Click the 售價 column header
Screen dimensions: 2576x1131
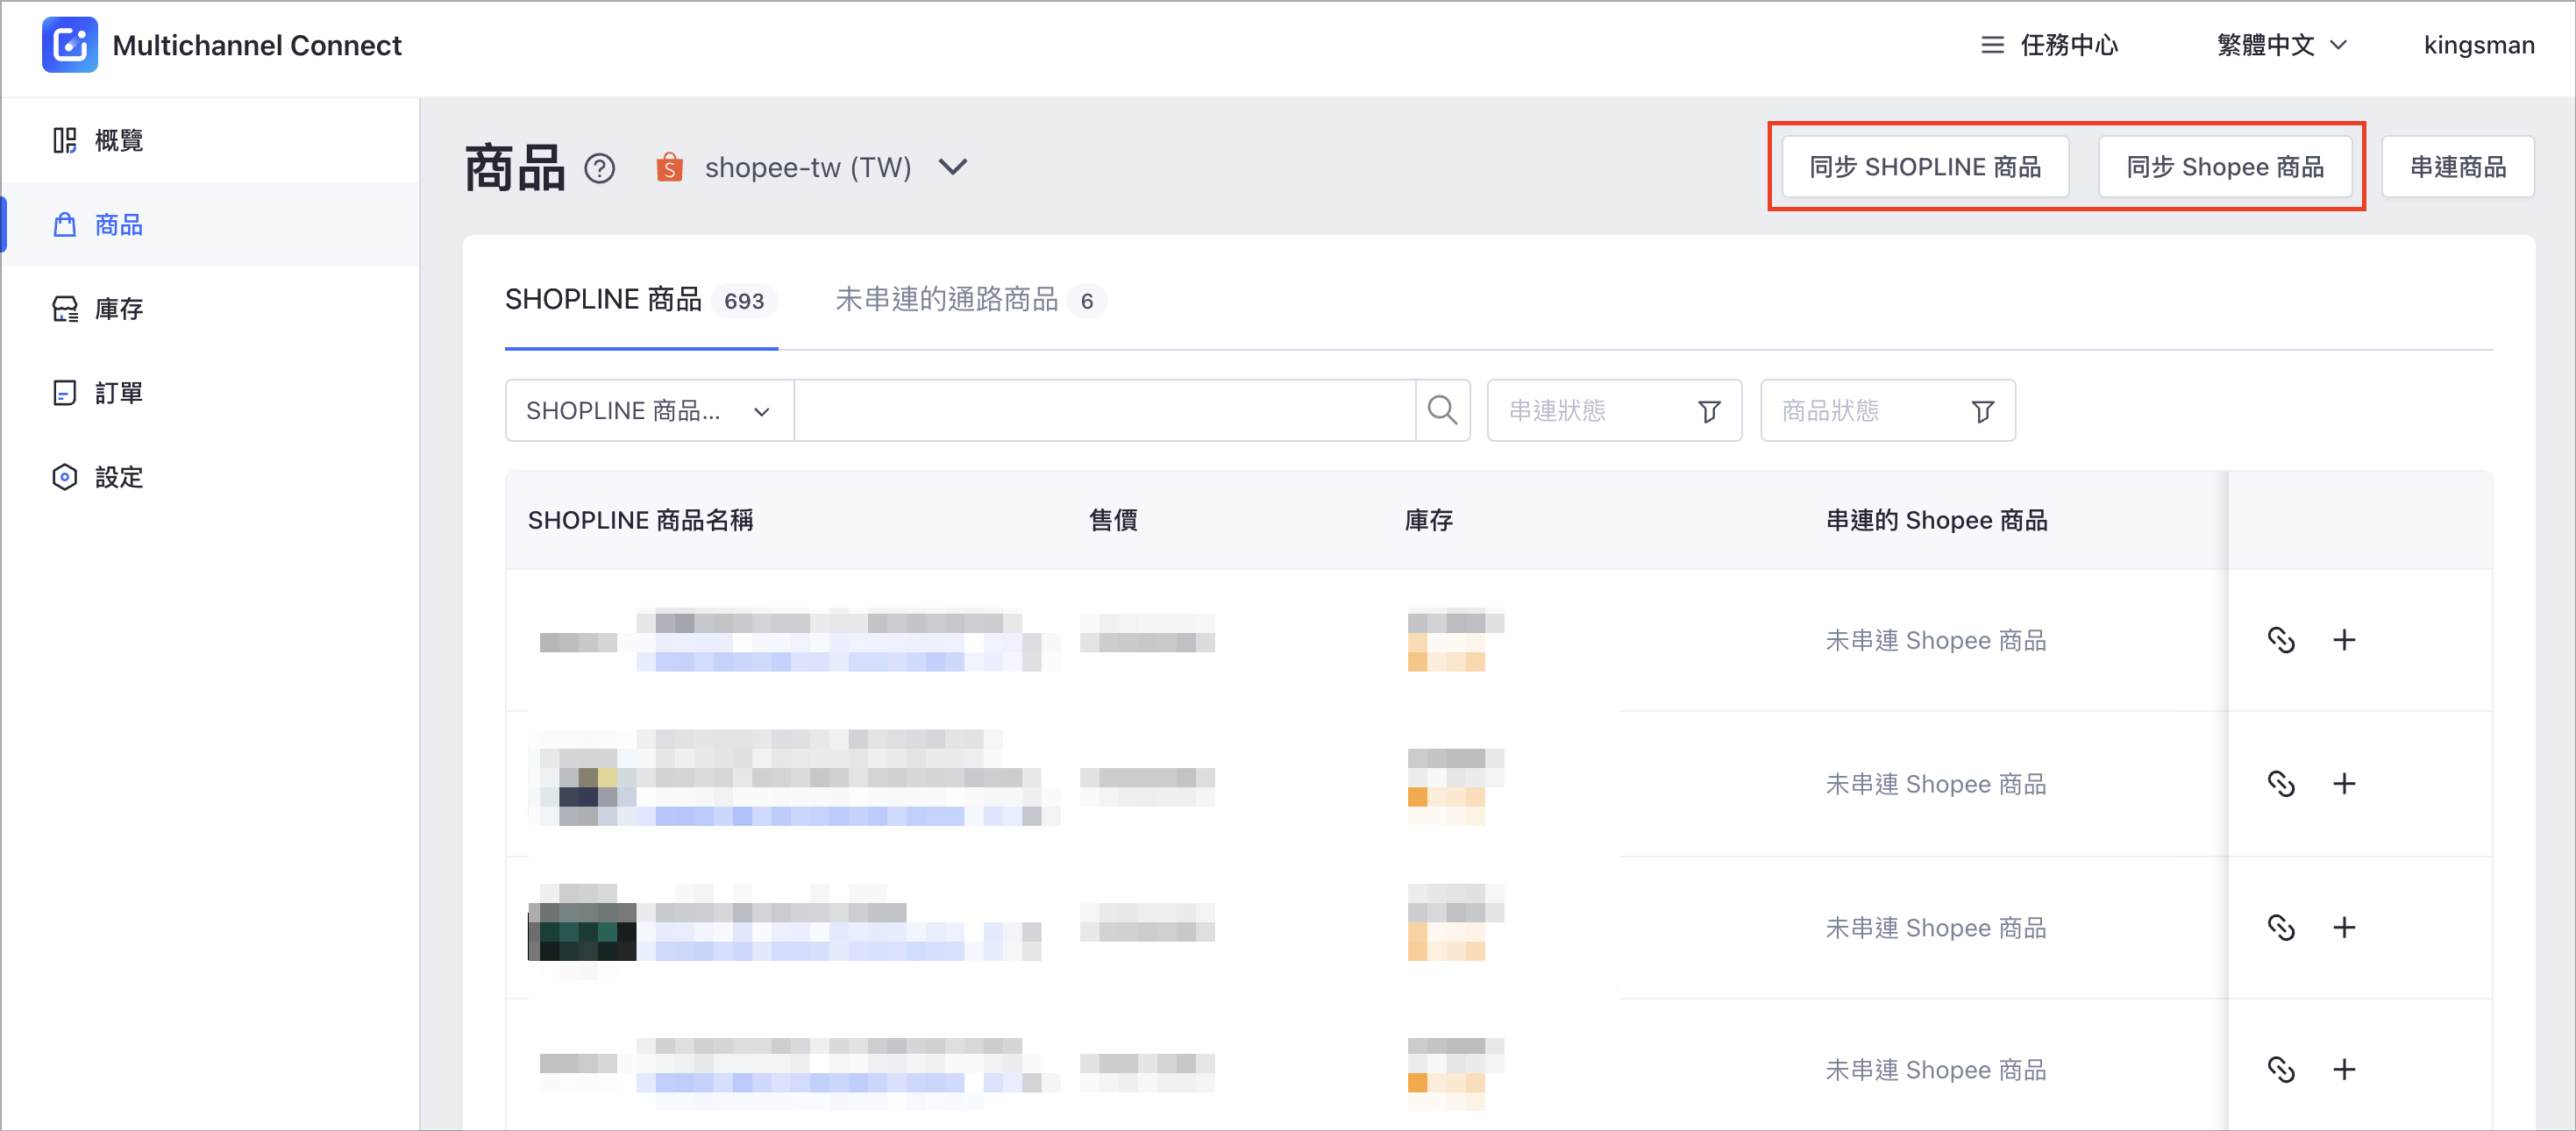pos(1112,520)
